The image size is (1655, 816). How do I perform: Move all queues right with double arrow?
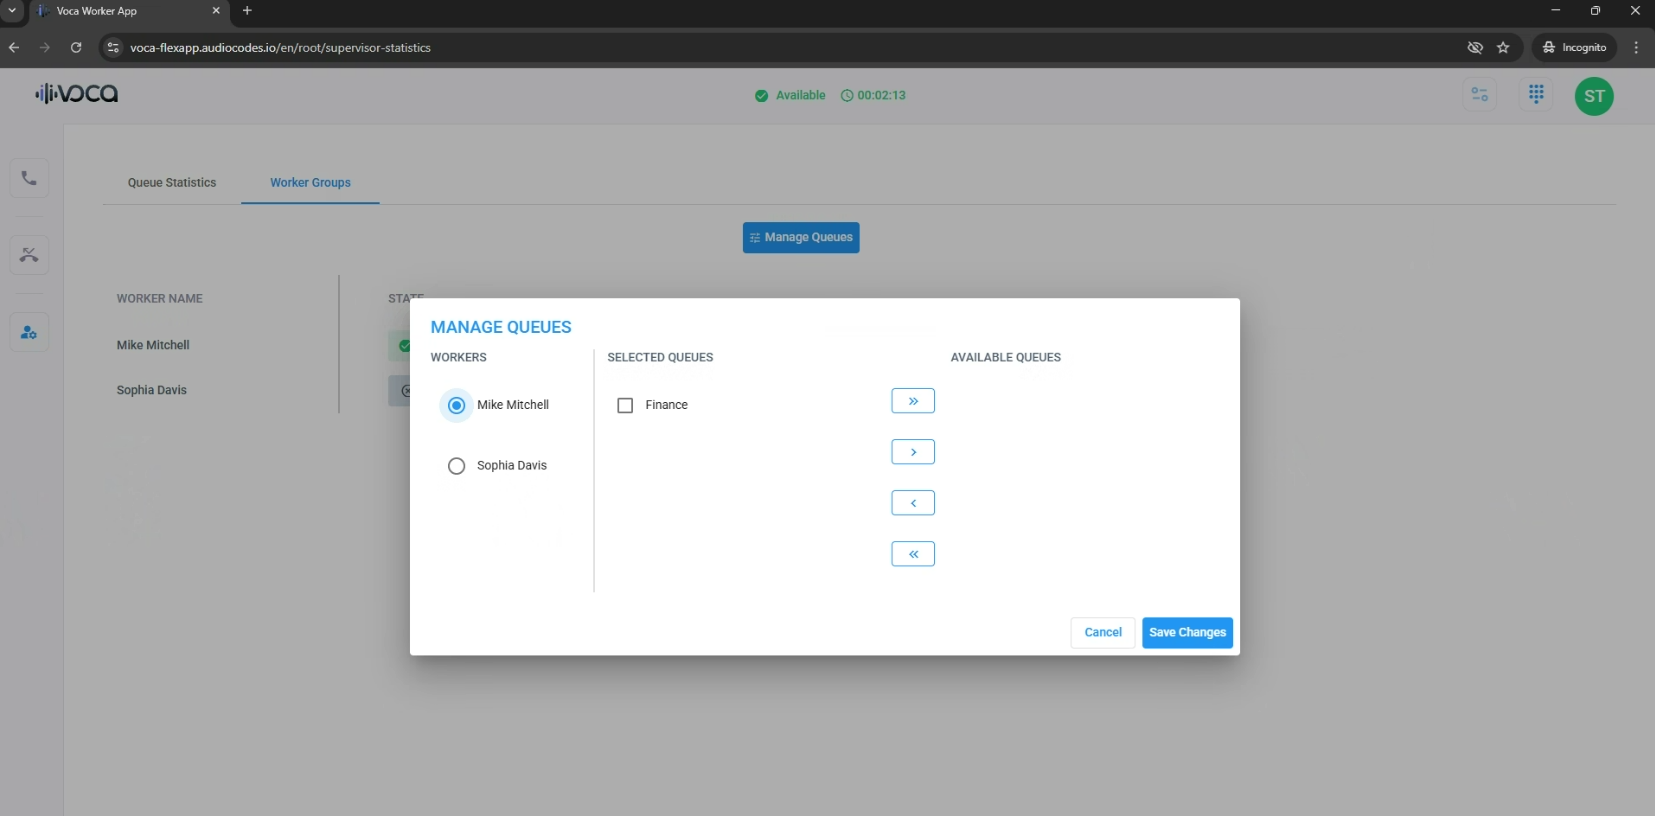click(913, 401)
